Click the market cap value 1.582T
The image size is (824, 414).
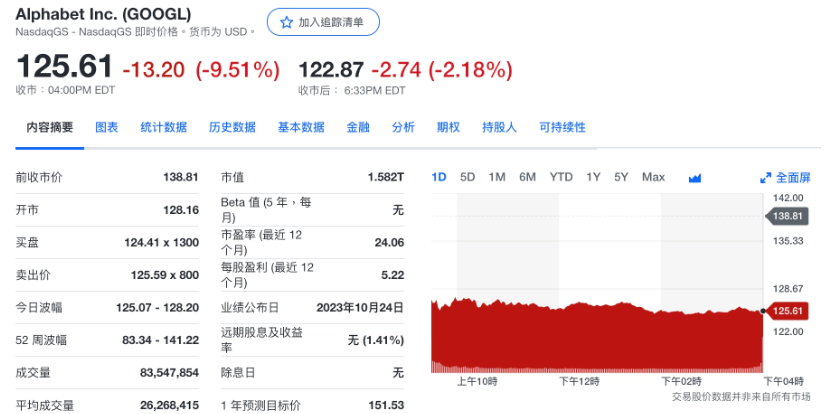pyautogui.click(x=386, y=177)
